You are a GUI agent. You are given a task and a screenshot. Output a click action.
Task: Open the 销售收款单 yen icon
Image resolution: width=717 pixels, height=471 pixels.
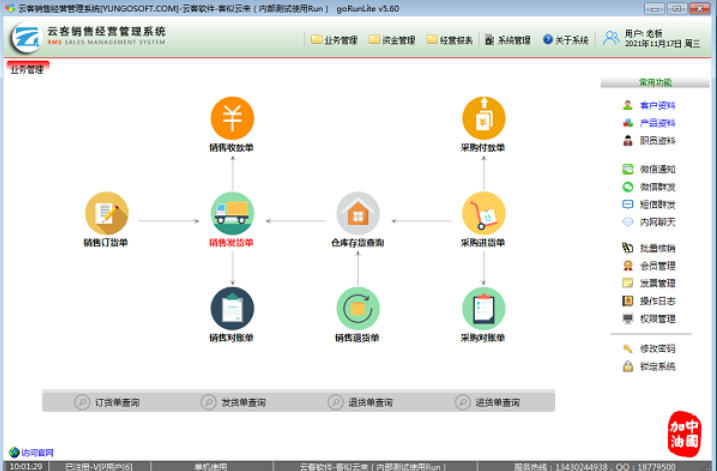click(x=232, y=118)
